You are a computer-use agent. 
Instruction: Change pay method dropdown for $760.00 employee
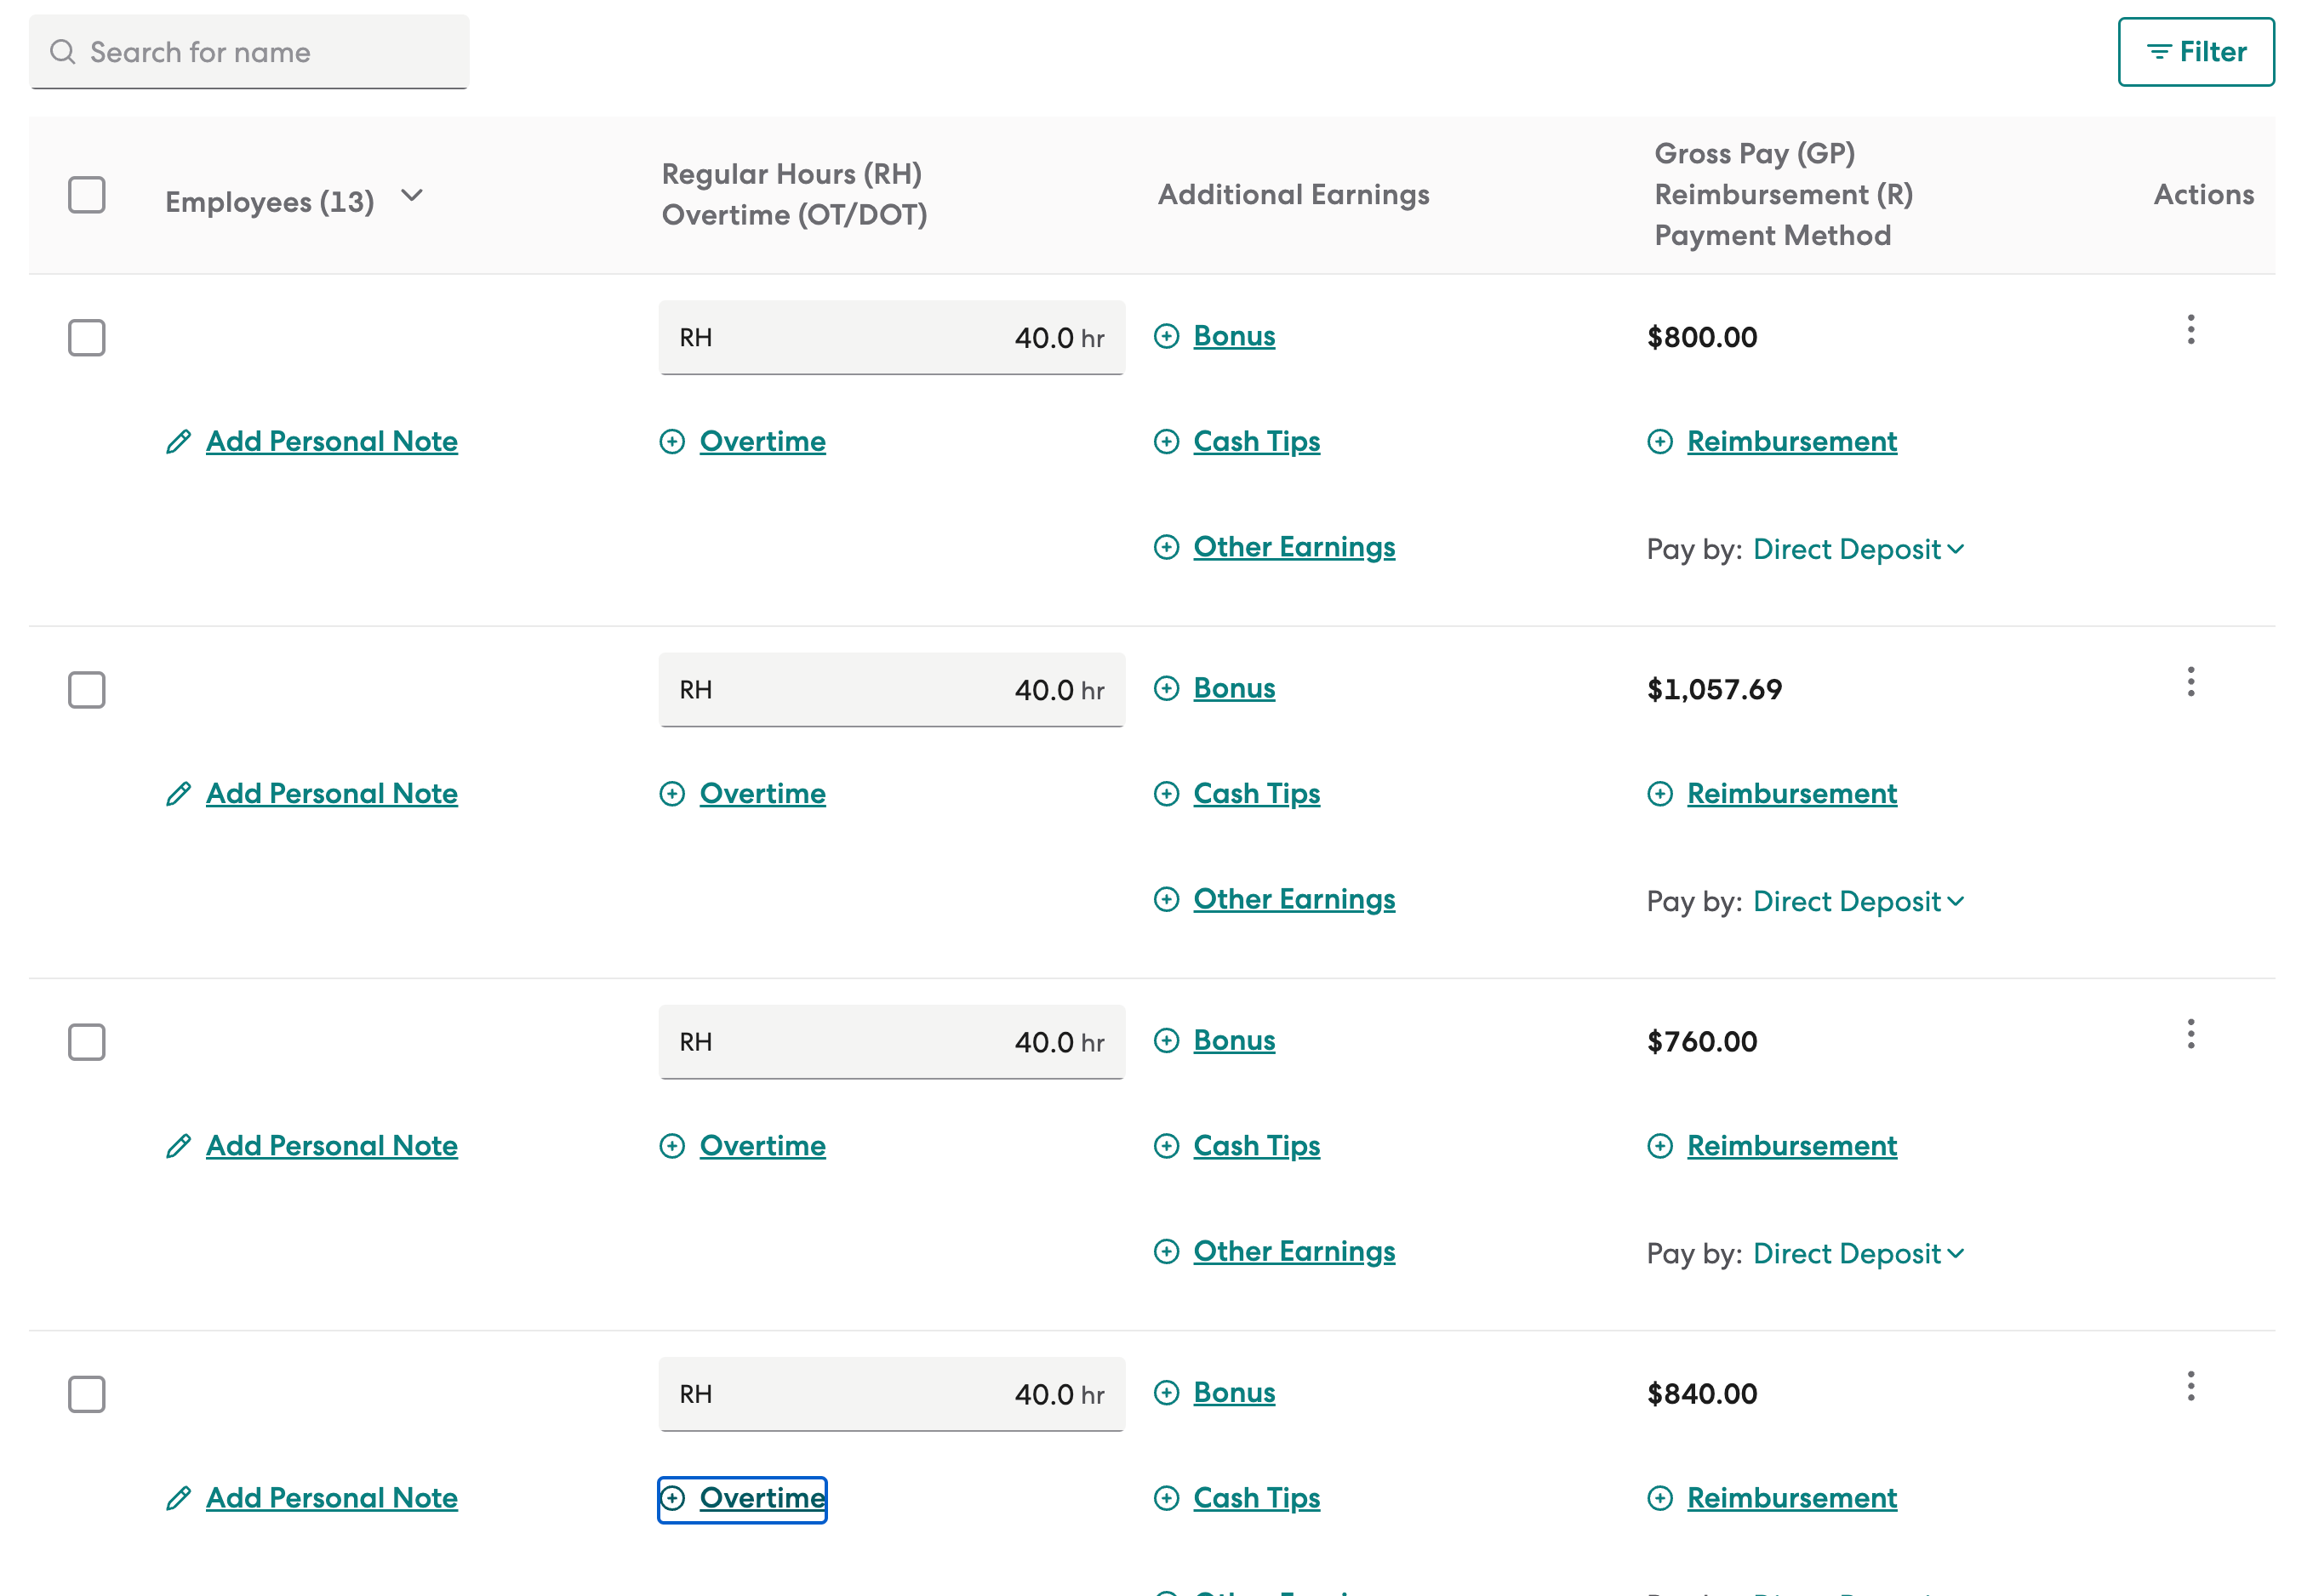tap(1858, 1253)
